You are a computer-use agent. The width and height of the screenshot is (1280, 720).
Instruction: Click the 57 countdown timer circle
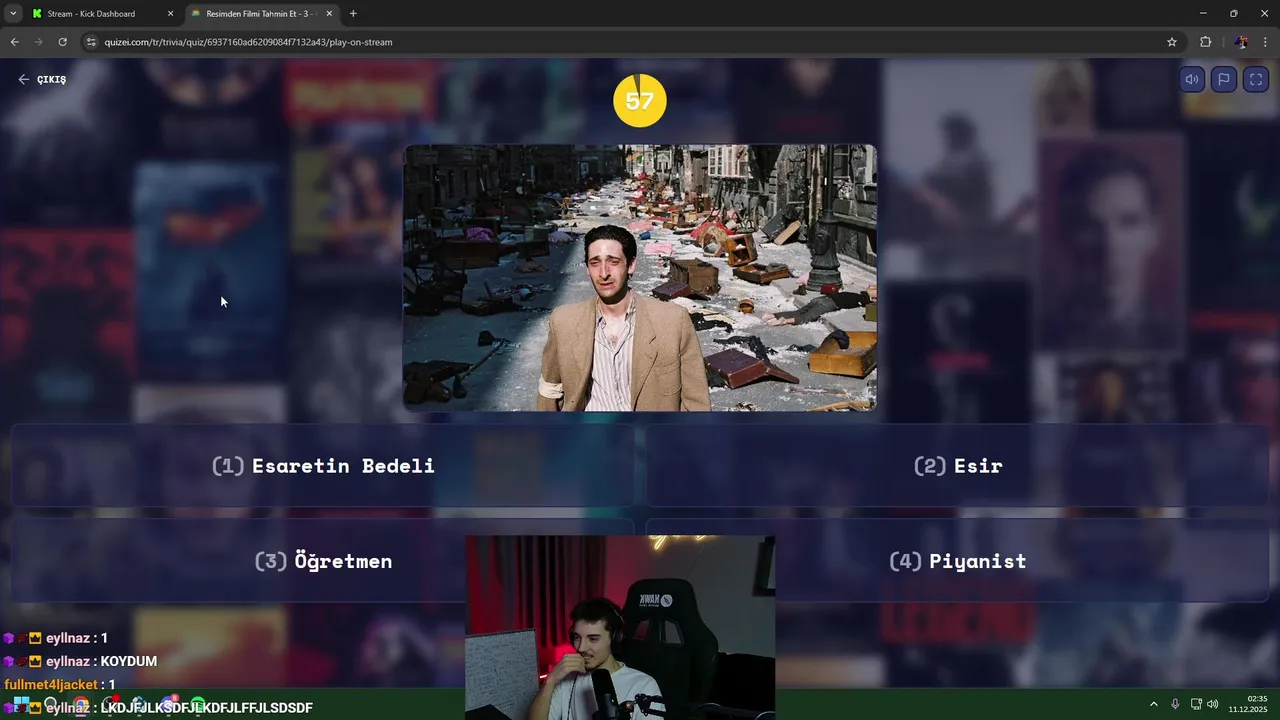click(x=640, y=100)
